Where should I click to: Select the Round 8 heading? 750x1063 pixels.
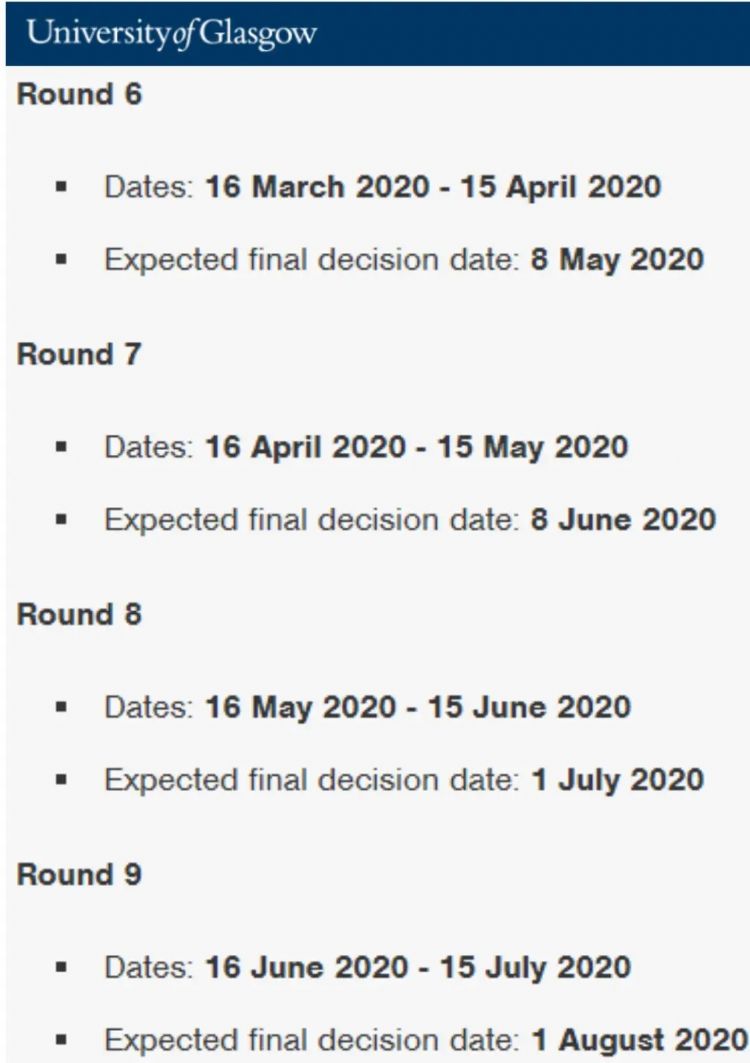point(79,614)
